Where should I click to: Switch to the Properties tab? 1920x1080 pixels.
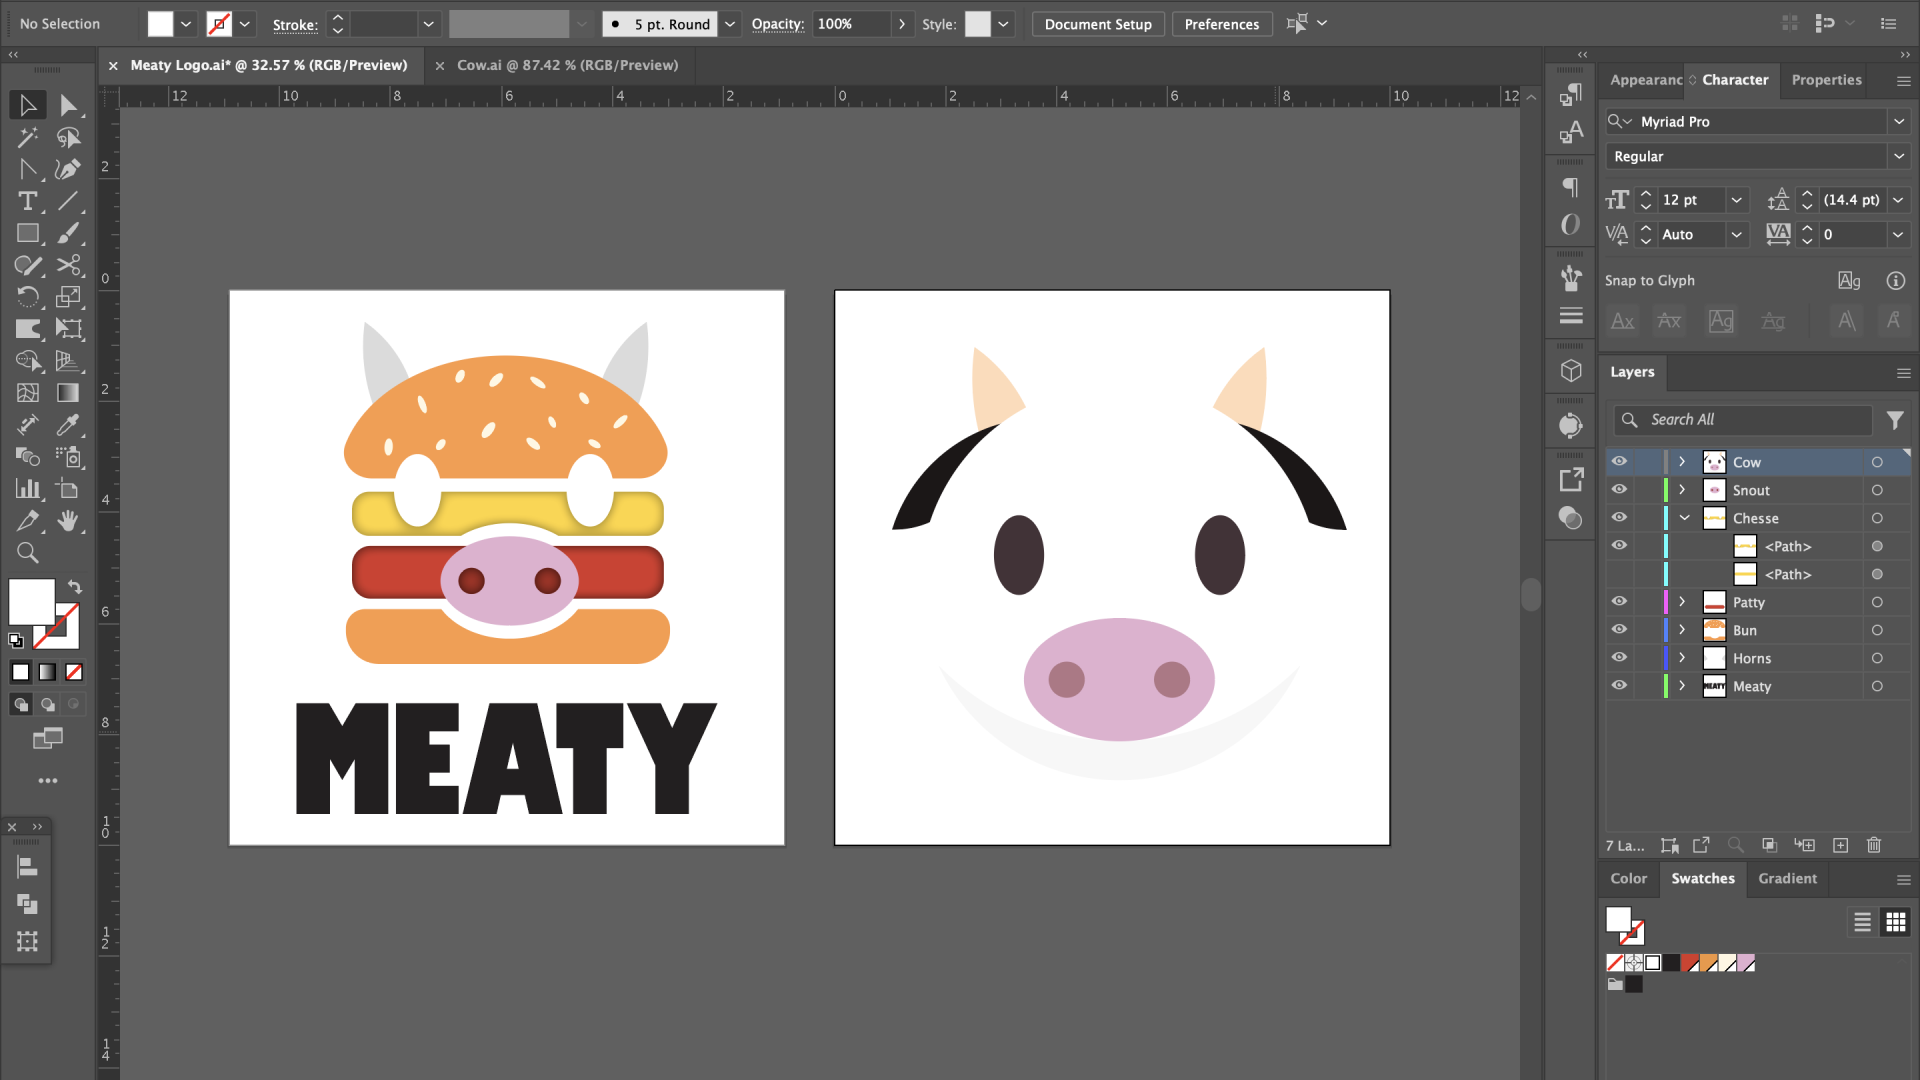pyautogui.click(x=1826, y=80)
